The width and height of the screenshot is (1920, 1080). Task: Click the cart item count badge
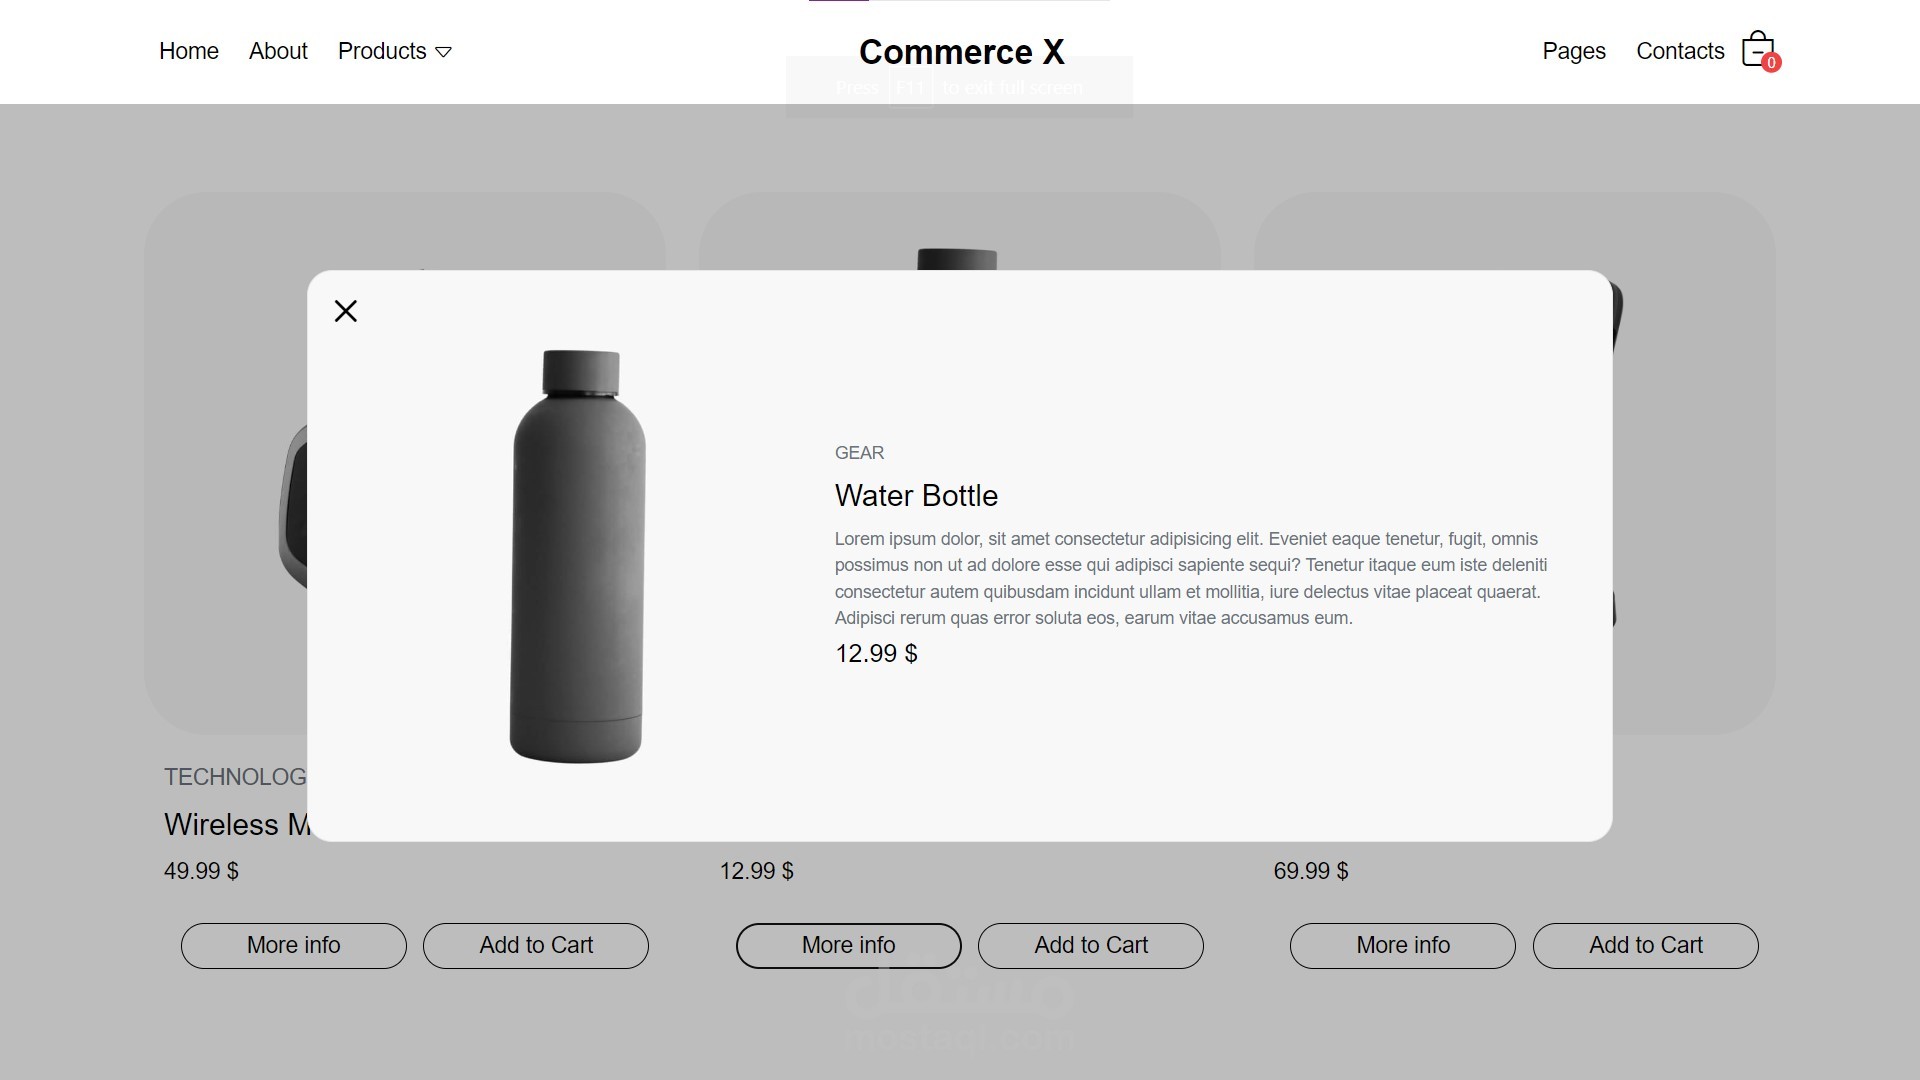coord(1771,63)
